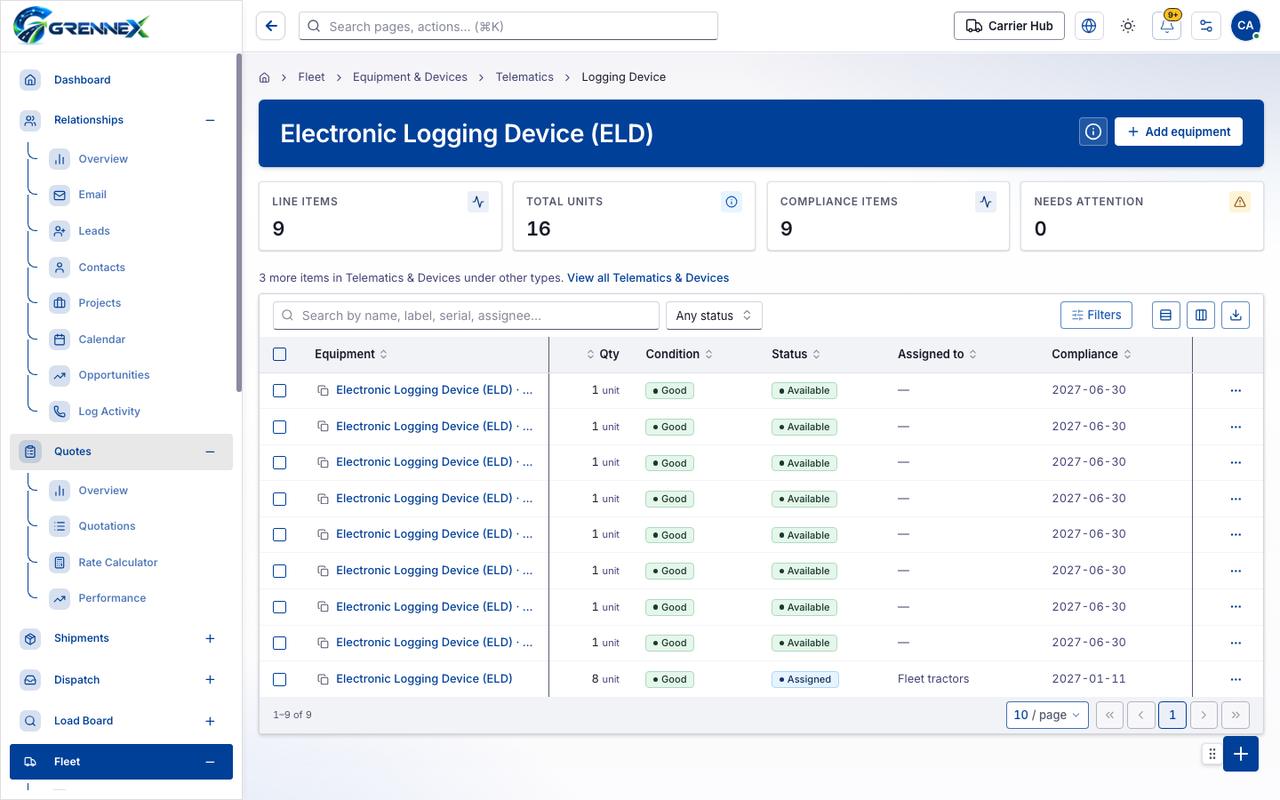1280x800 pixels.
Task: Open the 10 / page size dropdown
Action: (1047, 715)
